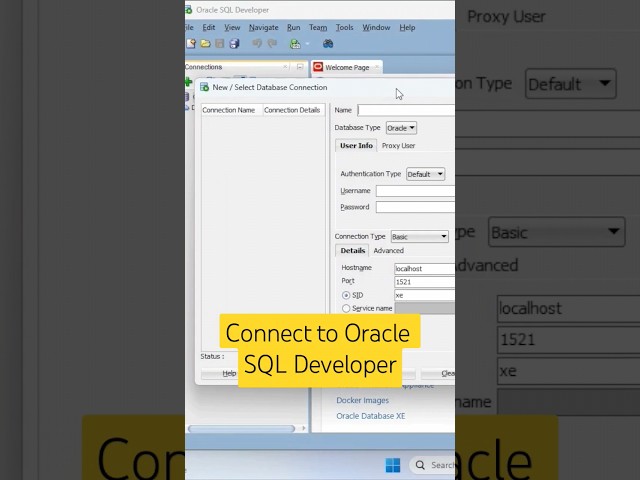
Task: Click the green plus New Connection icon
Action: pyautogui.click(x=189, y=82)
